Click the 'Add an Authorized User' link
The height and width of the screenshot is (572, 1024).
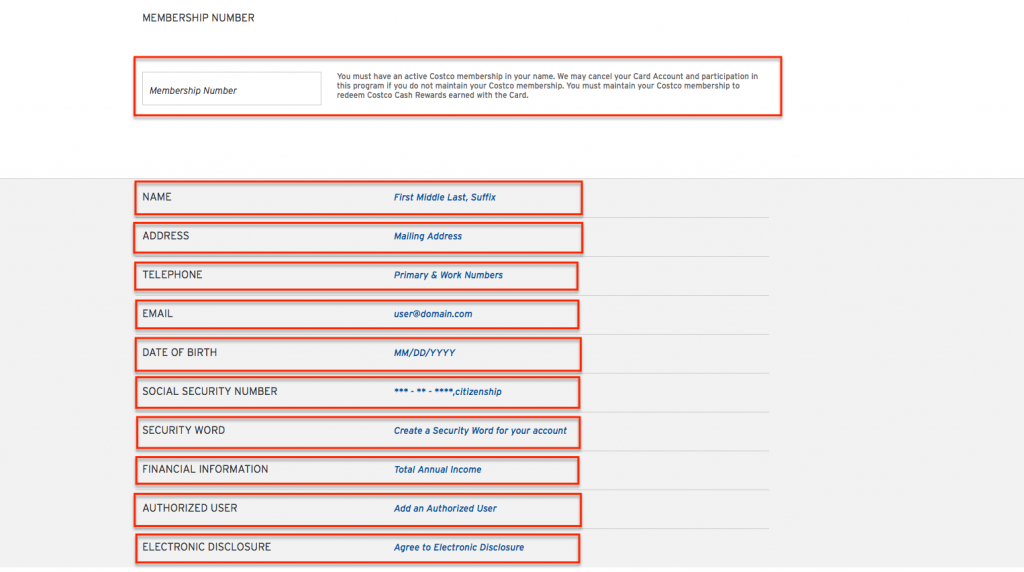(445, 509)
